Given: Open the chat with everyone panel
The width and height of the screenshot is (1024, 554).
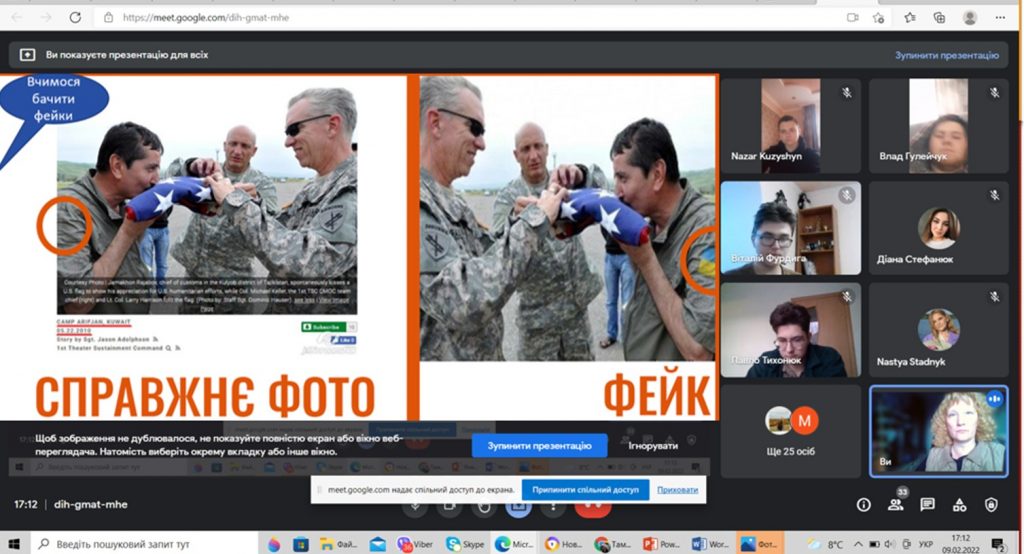Looking at the screenshot, I should click(928, 505).
